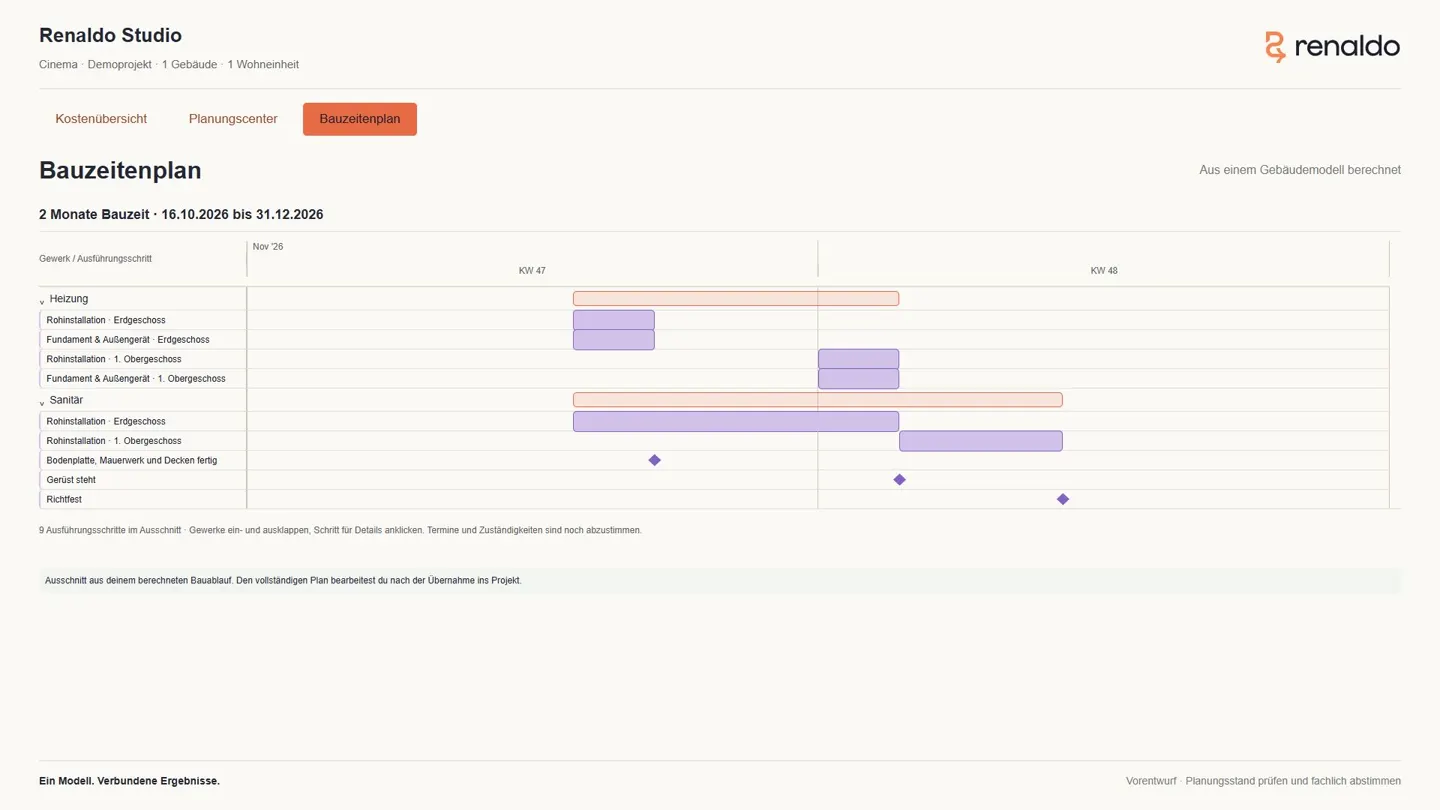Screen dimensions: 1440x810
Task: Open the Kostenübersicht tab
Action: click(101, 119)
